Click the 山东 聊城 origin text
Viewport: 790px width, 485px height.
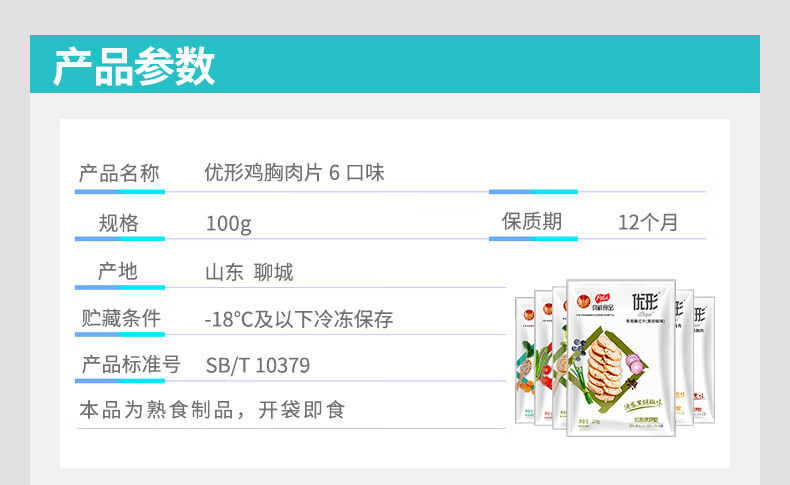click(249, 273)
